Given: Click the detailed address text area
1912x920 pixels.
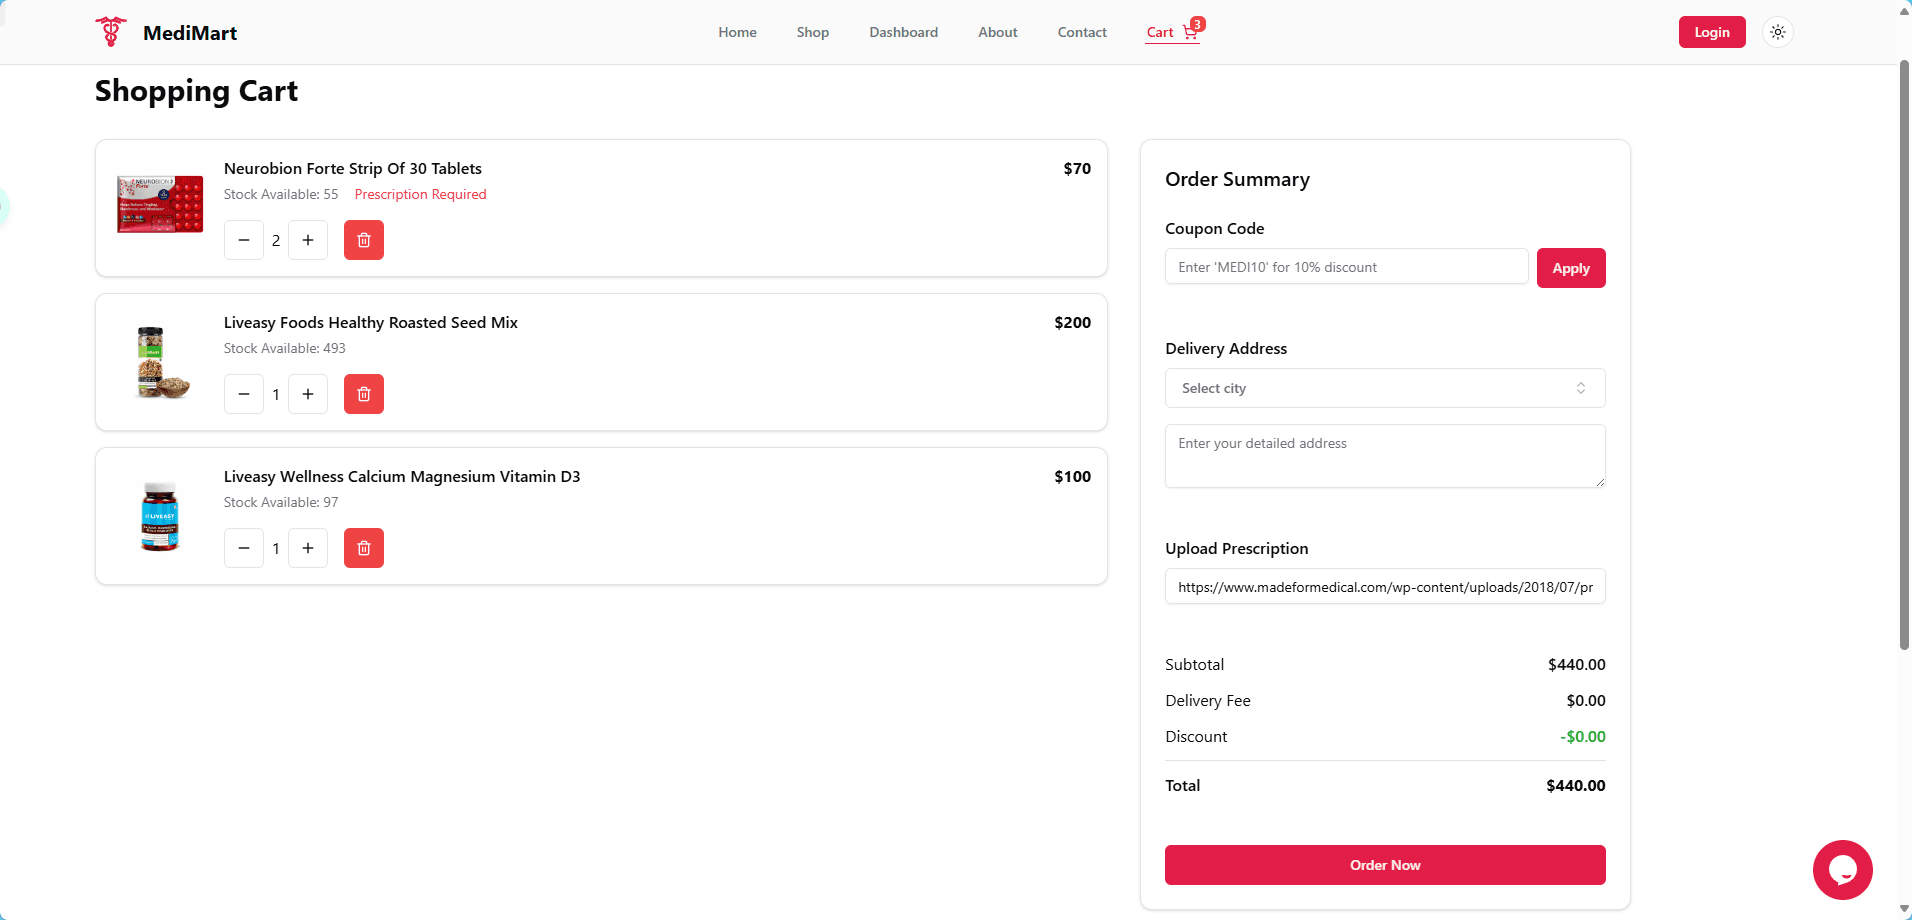Looking at the screenshot, I should (x=1385, y=456).
